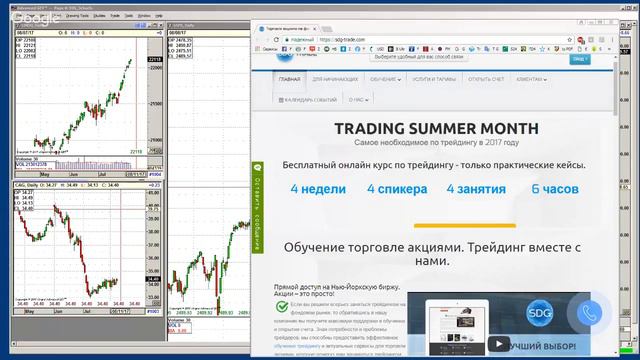Screen dimensions: 640x360
Task: Open the ОТКРЫТЬ СЧЕТ page
Action: pyautogui.click(x=486, y=79)
